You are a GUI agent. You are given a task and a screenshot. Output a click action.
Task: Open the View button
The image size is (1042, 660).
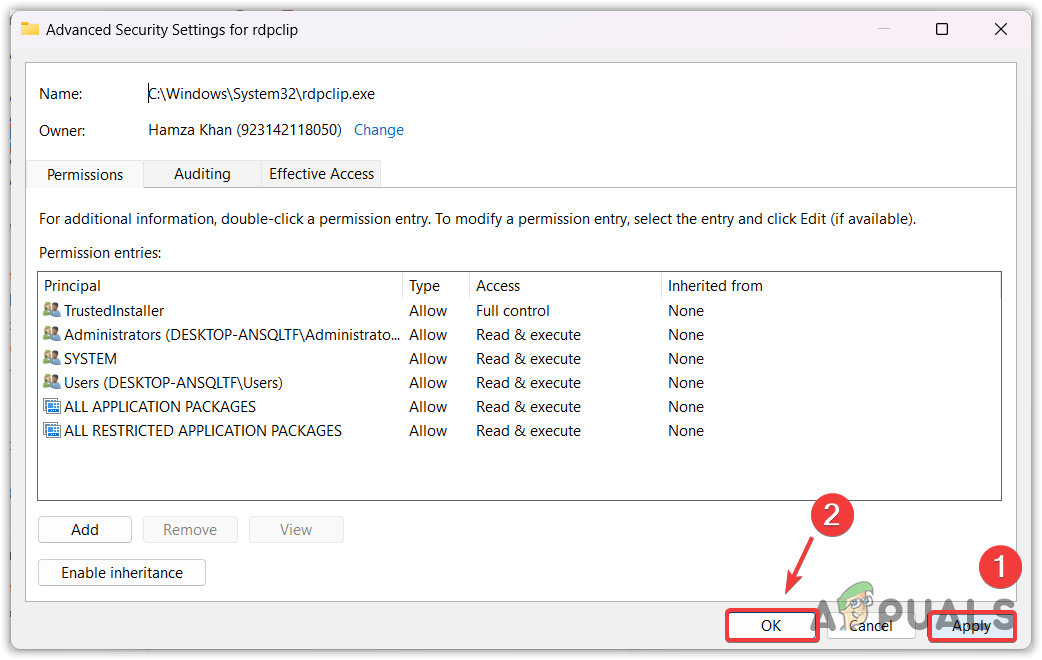click(296, 529)
